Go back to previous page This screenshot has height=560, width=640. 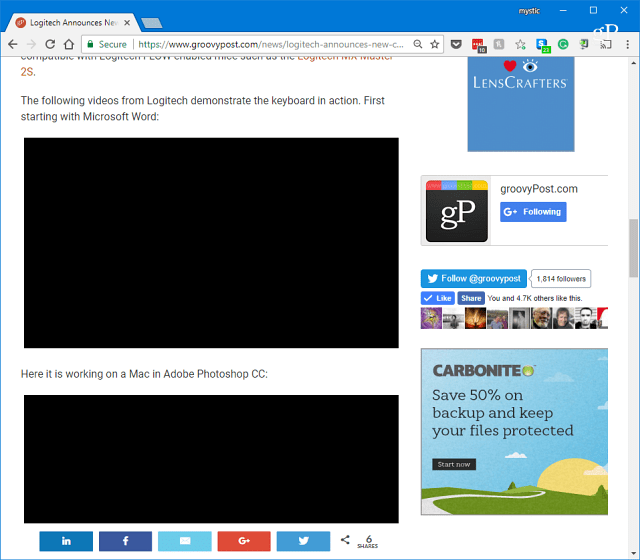pyautogui.click(x=13, y=44)
